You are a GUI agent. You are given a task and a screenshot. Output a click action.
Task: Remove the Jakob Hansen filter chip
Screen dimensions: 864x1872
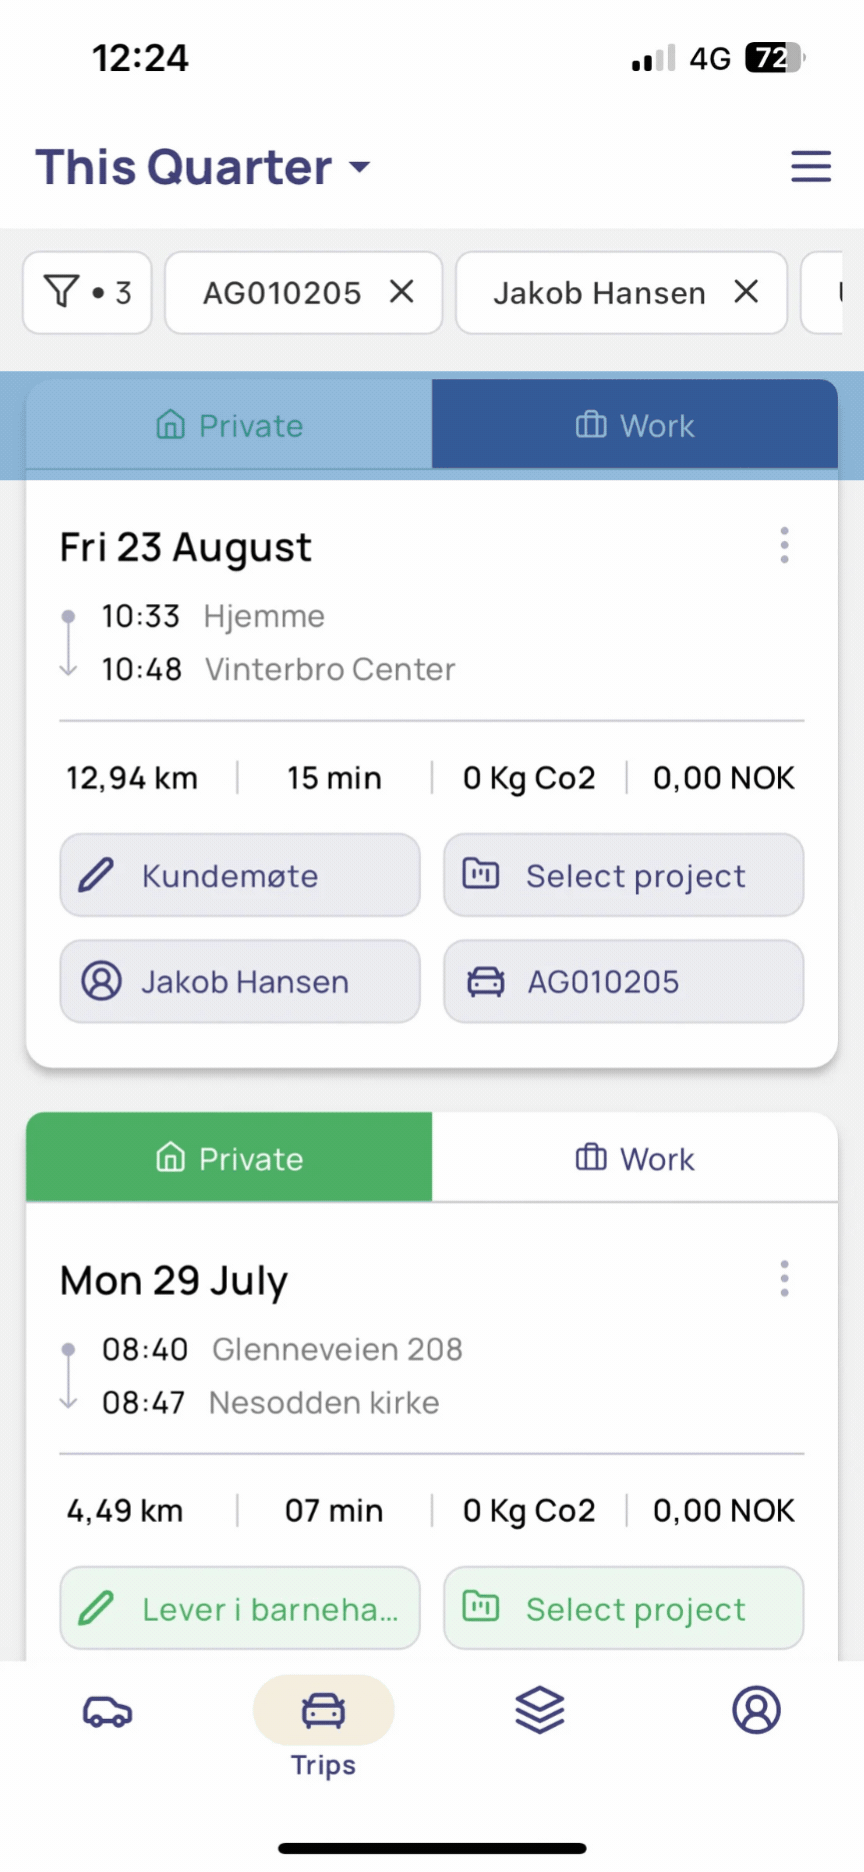746,292
